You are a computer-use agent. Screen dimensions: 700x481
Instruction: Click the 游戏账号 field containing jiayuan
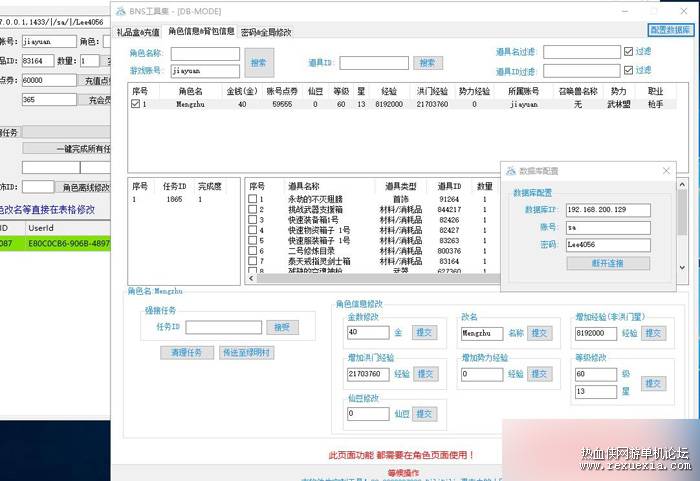pos(205,71)
